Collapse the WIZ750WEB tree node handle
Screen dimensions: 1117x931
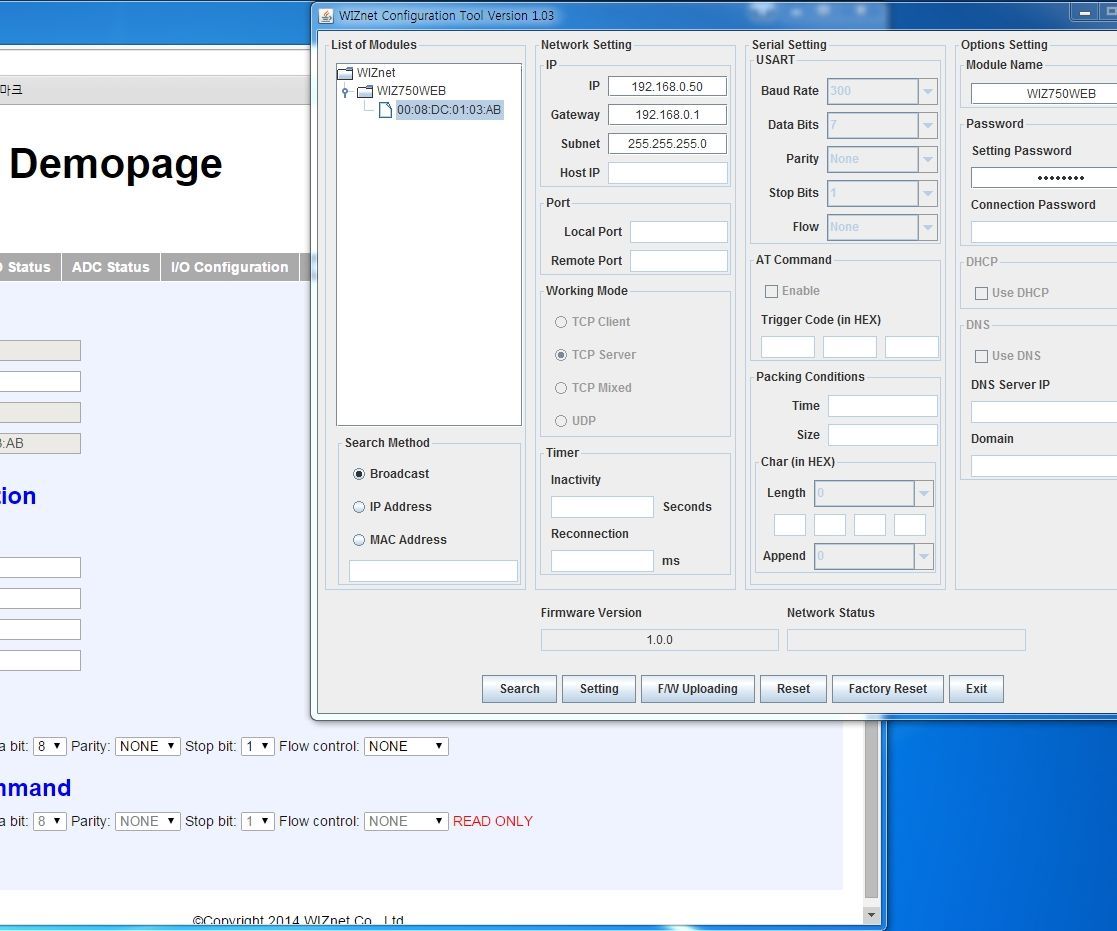[x=346, y=91]
